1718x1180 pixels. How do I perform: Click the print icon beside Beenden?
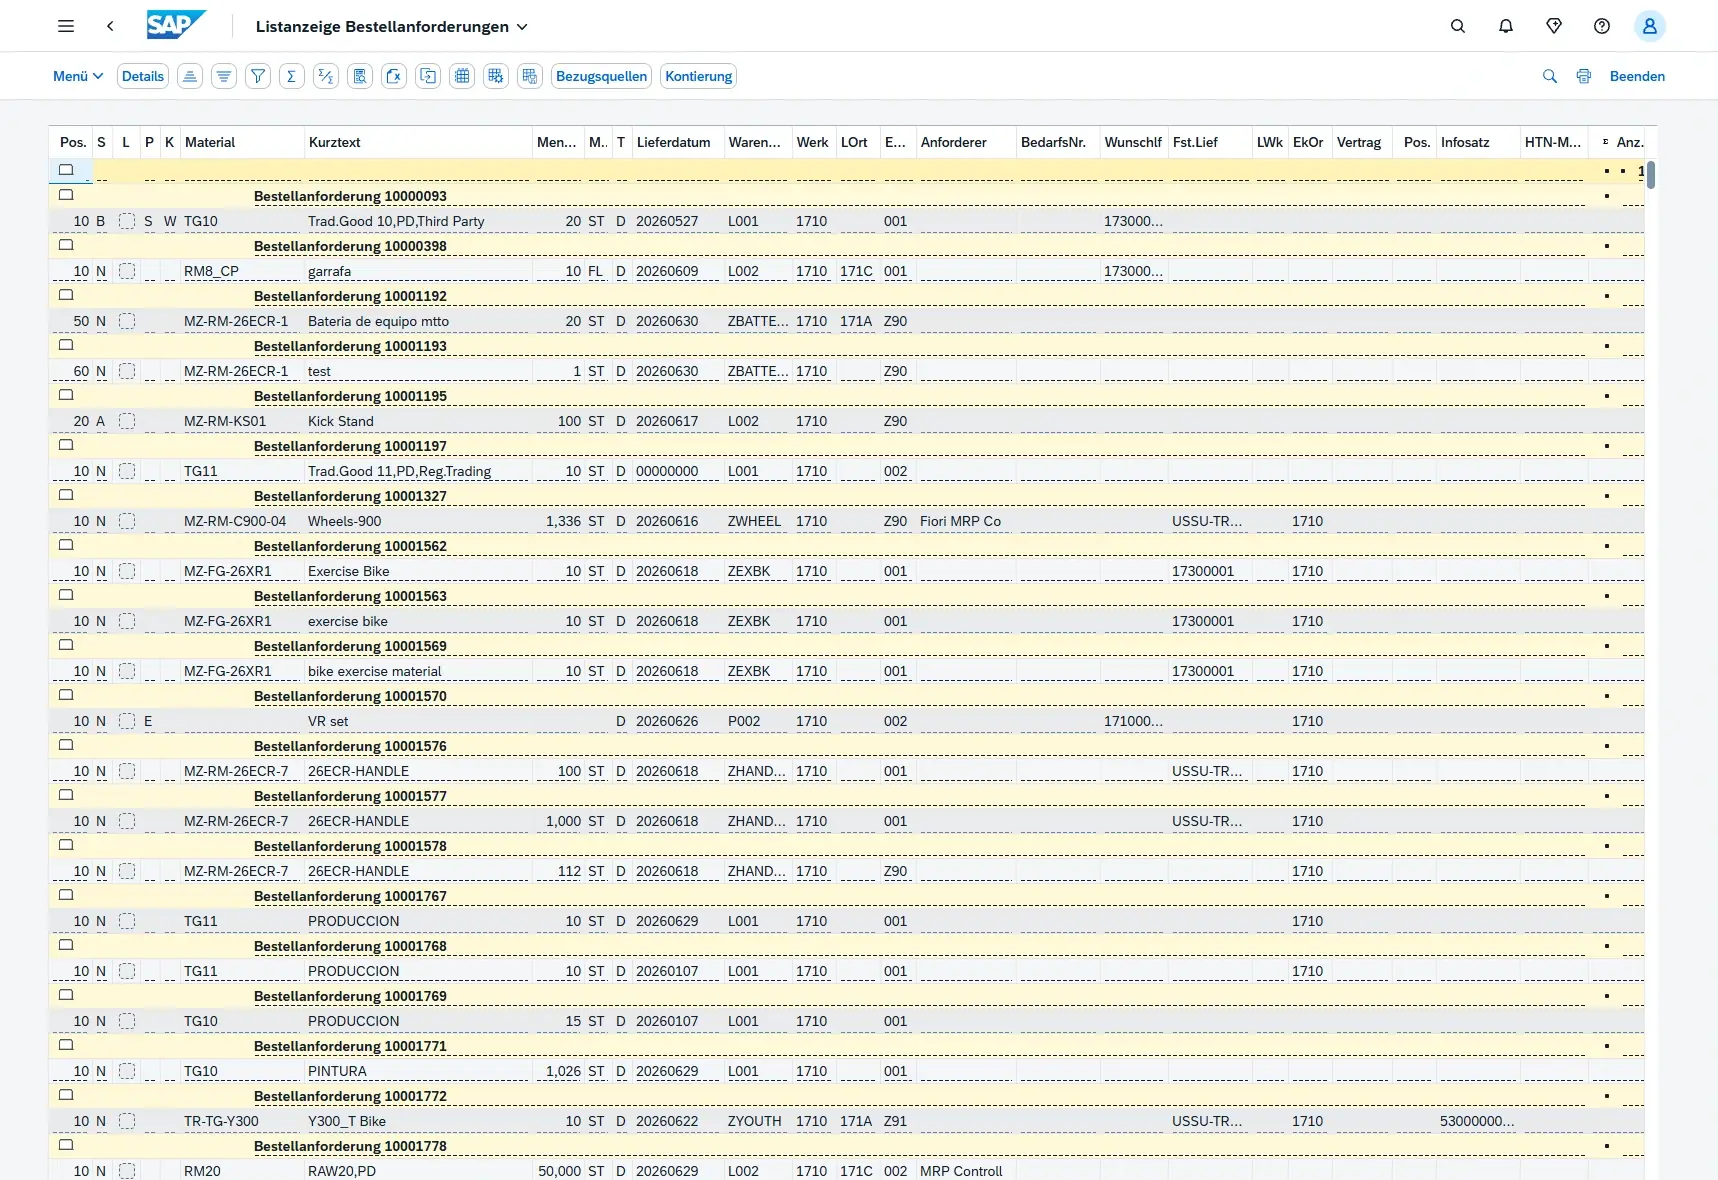click(x=1584, y=76)
